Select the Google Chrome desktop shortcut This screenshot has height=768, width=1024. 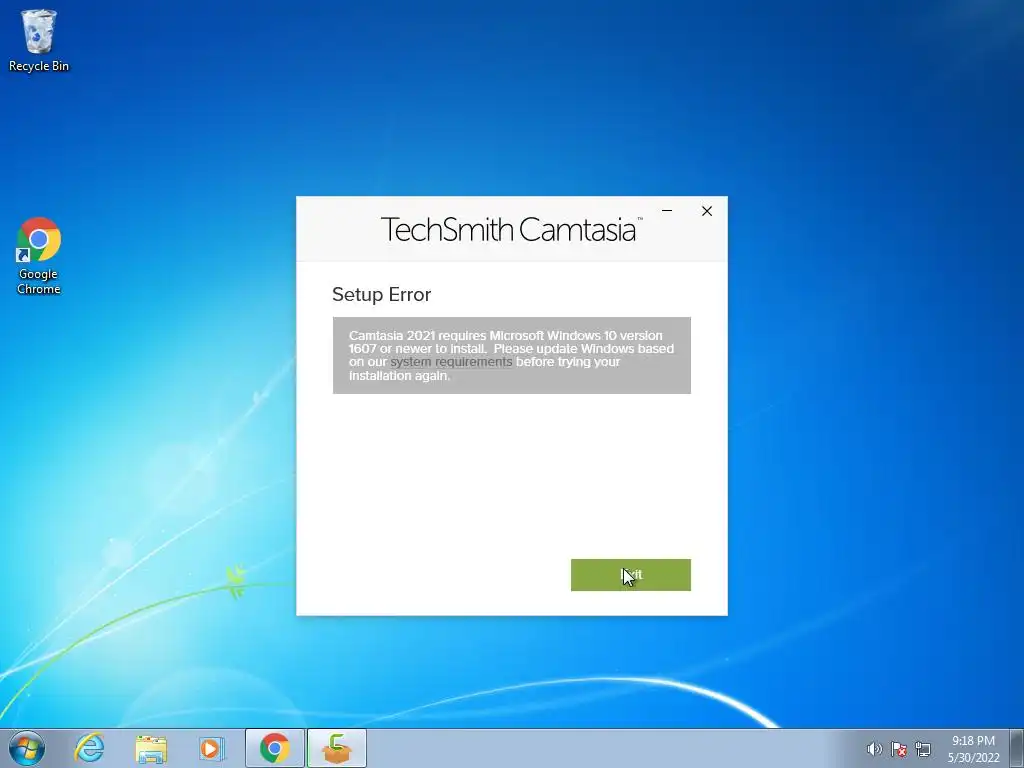click(39, 256)
